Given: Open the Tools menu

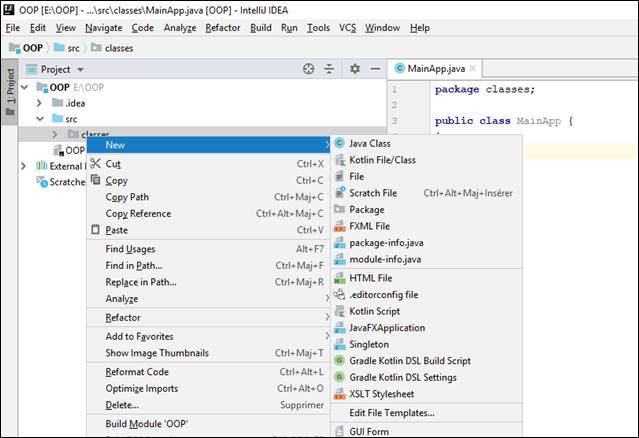Looking at the screenshot, I should click(x=318, y=28).
